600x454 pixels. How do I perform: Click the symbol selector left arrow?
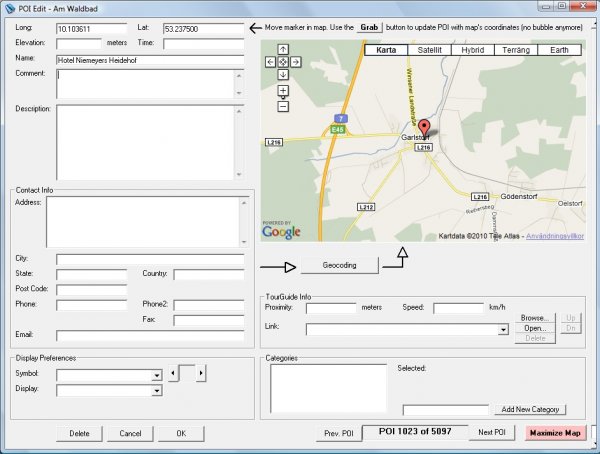click(x=173, y=373)
